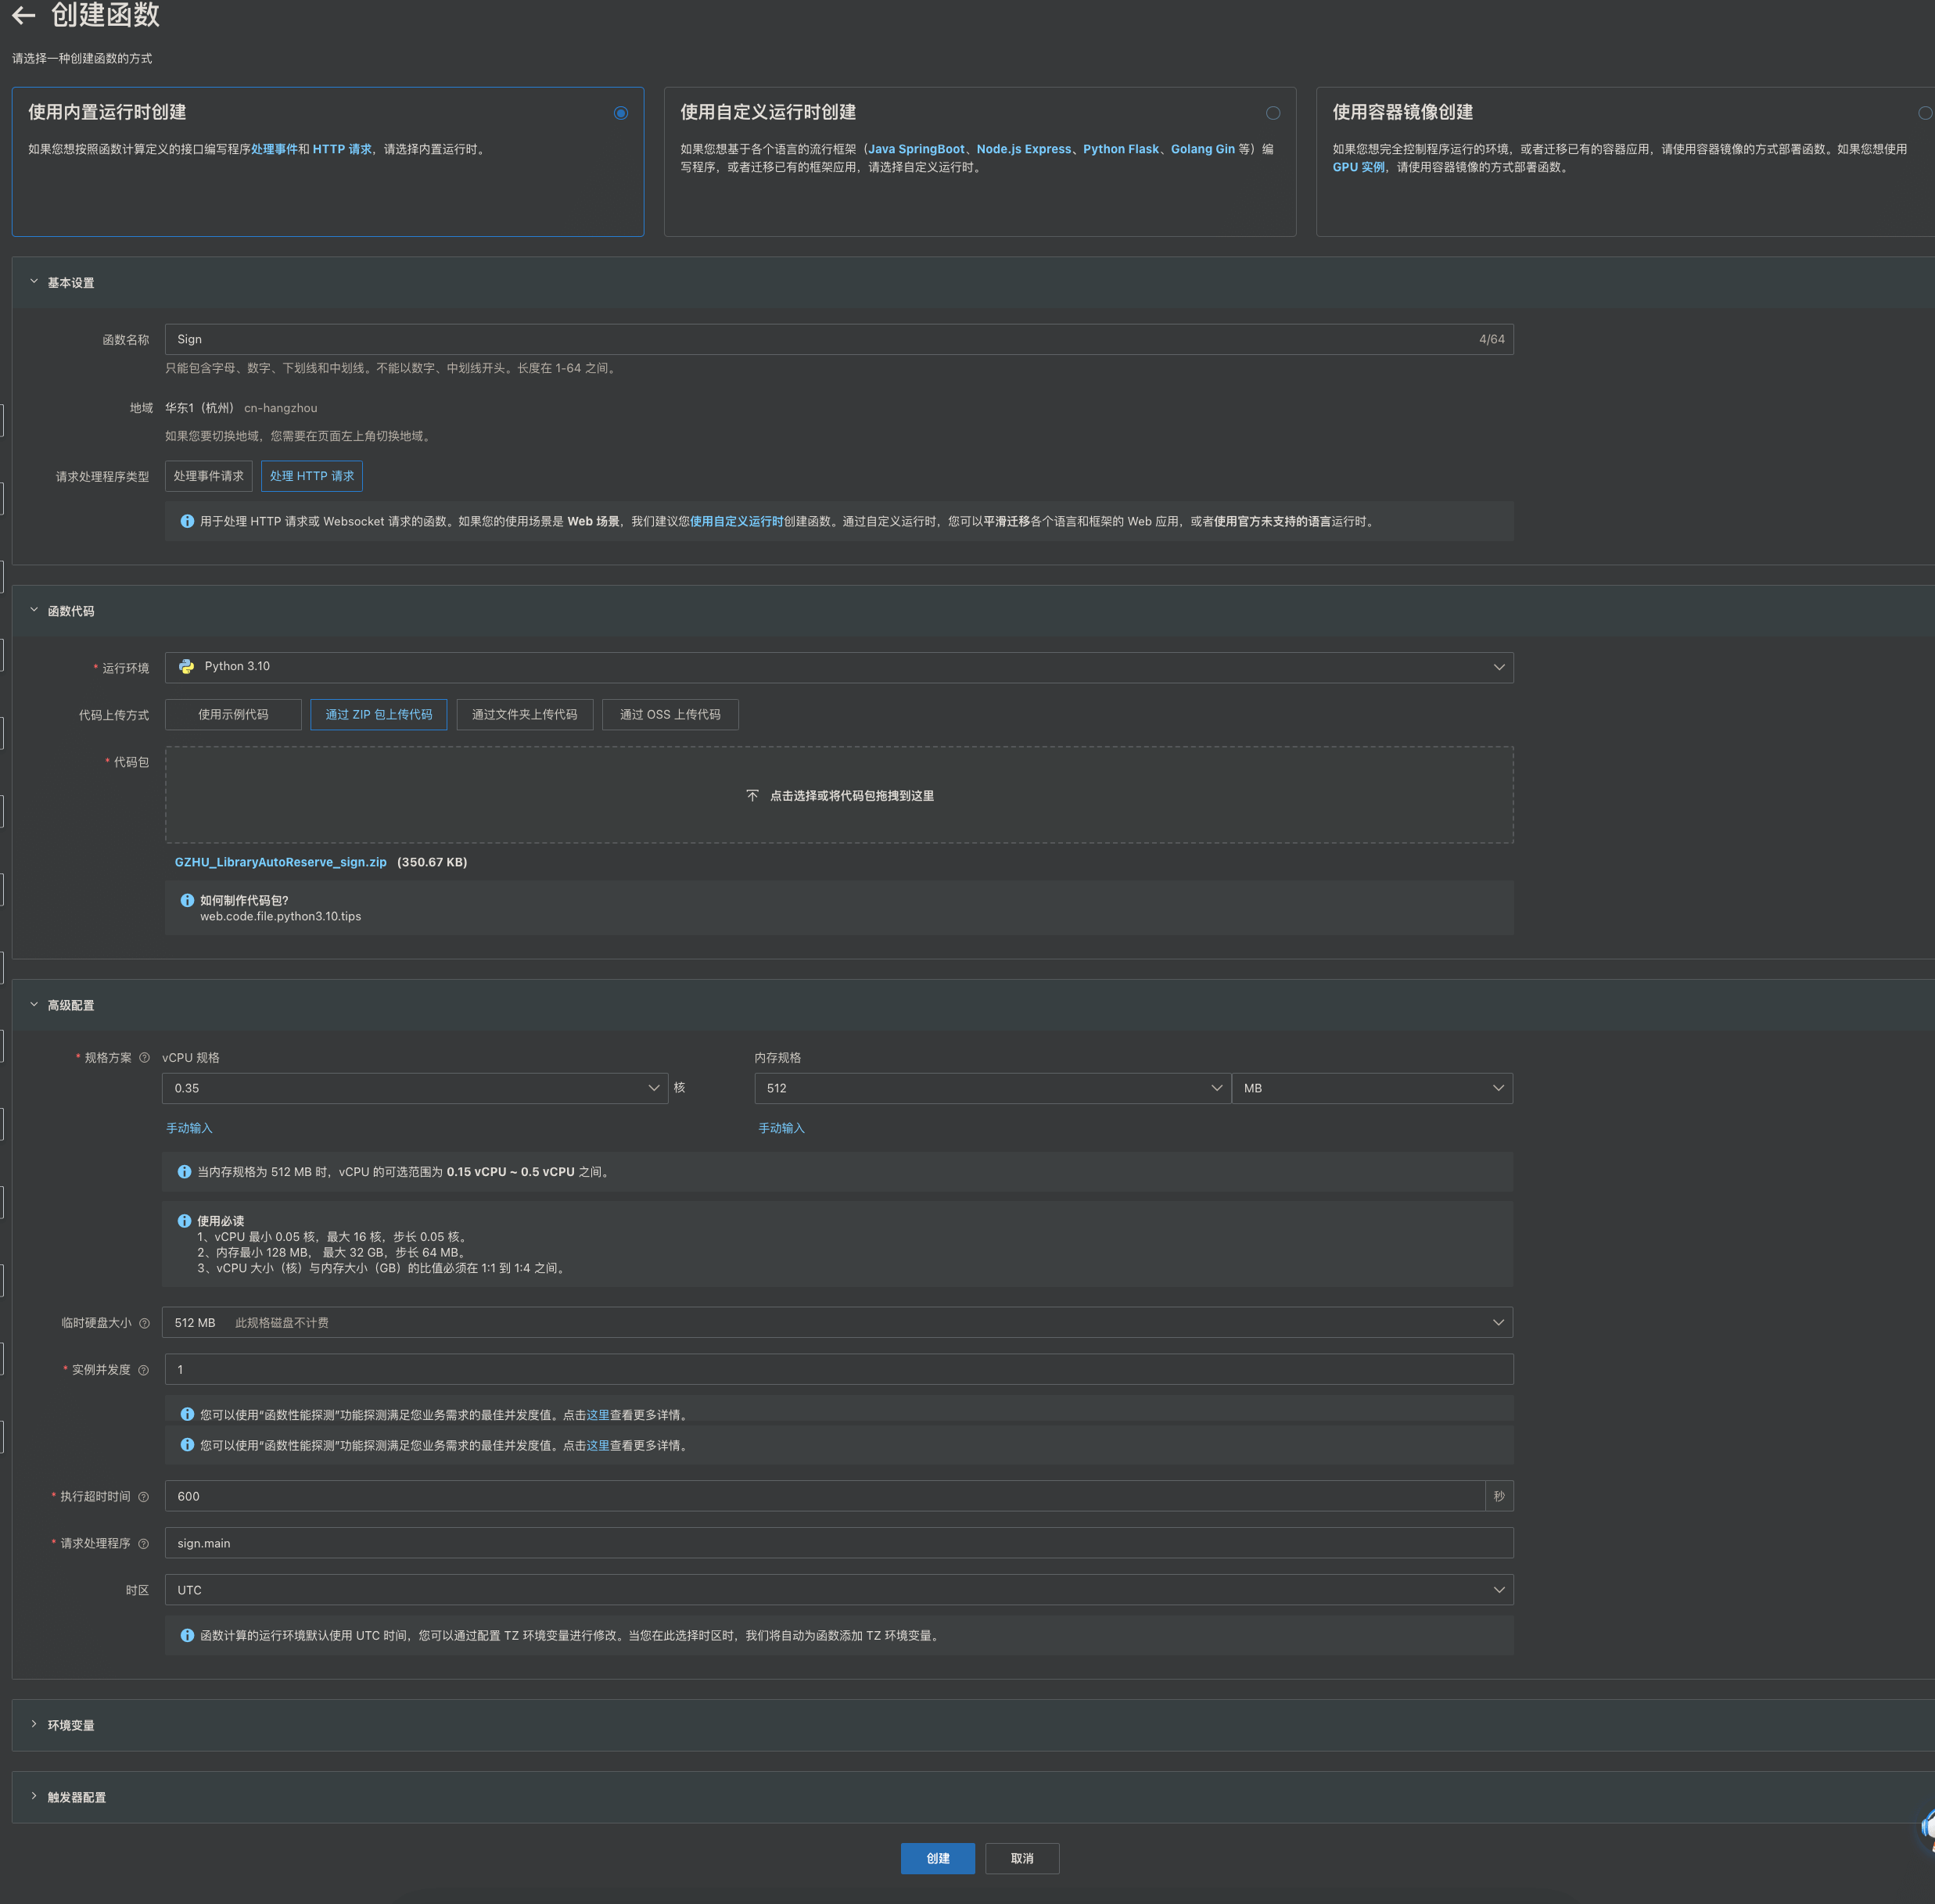This screenshot has height=1904, width=1935.
Task: Click help icon next to 实例并发度
Action: point(143,1370)
